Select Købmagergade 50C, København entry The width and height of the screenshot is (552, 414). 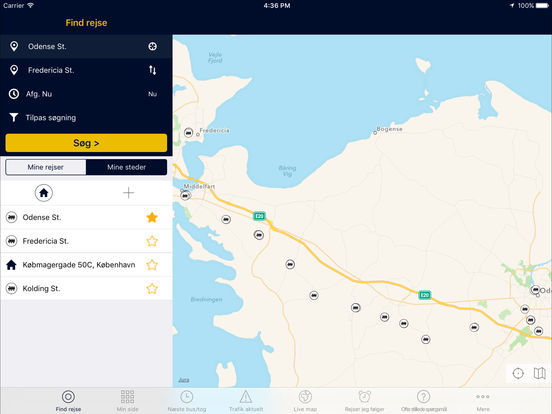pyautogui.click(x=86, y=265)
